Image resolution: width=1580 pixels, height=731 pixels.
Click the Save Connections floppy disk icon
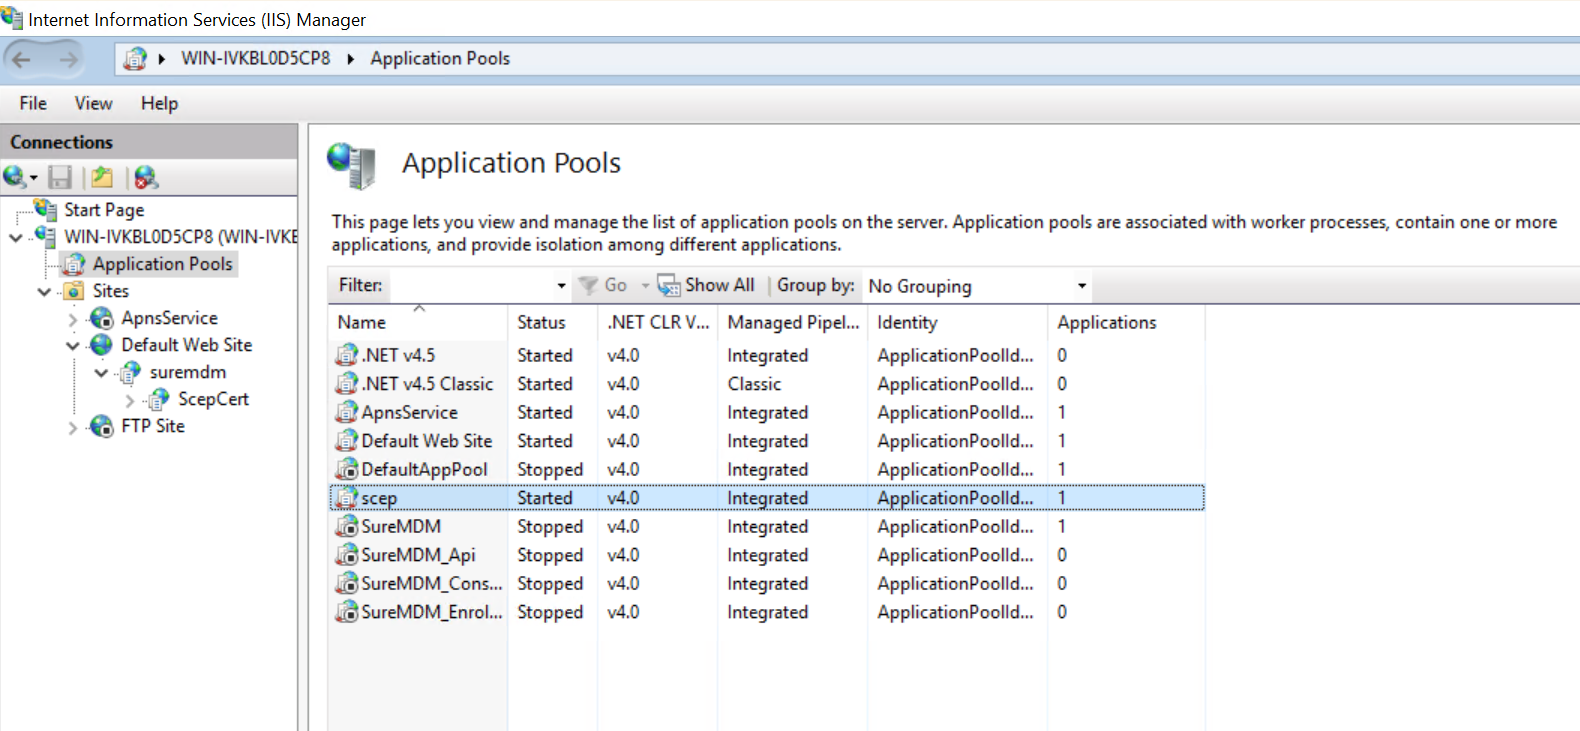(60, 178)
